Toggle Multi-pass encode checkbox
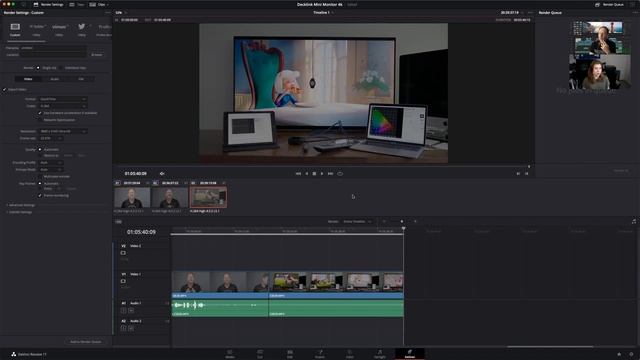640x360 pixels. point(40,176)
